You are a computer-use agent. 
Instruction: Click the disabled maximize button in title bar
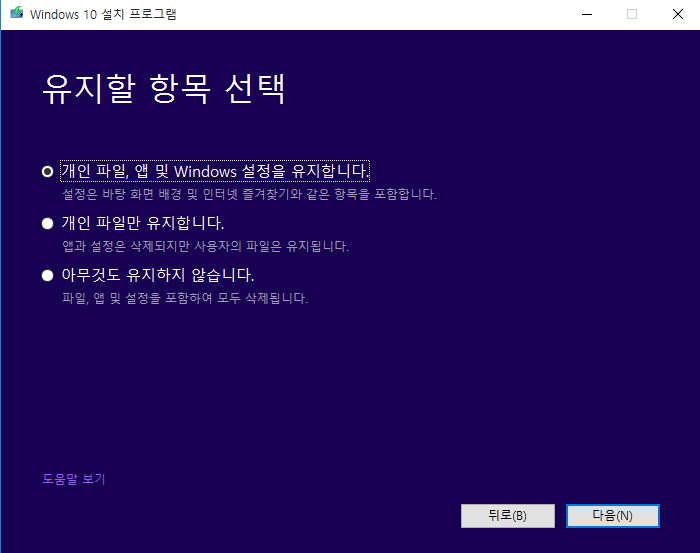[632, 14]
